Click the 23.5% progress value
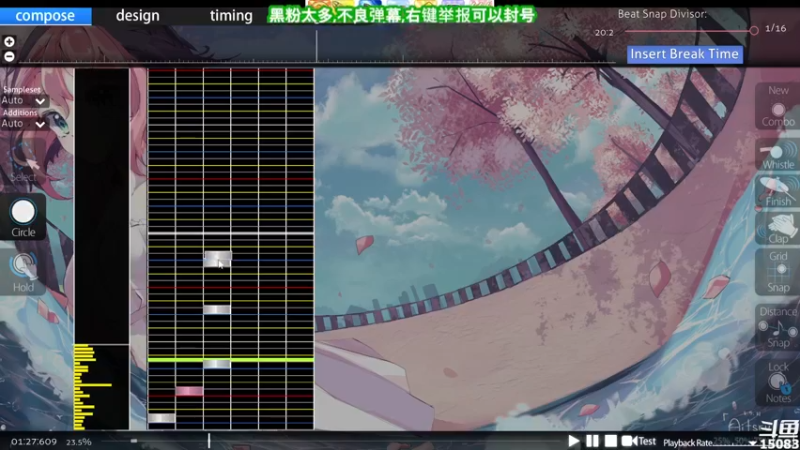Image resolution: width=800 pixels, height=450 pixels. click(79, 442)
